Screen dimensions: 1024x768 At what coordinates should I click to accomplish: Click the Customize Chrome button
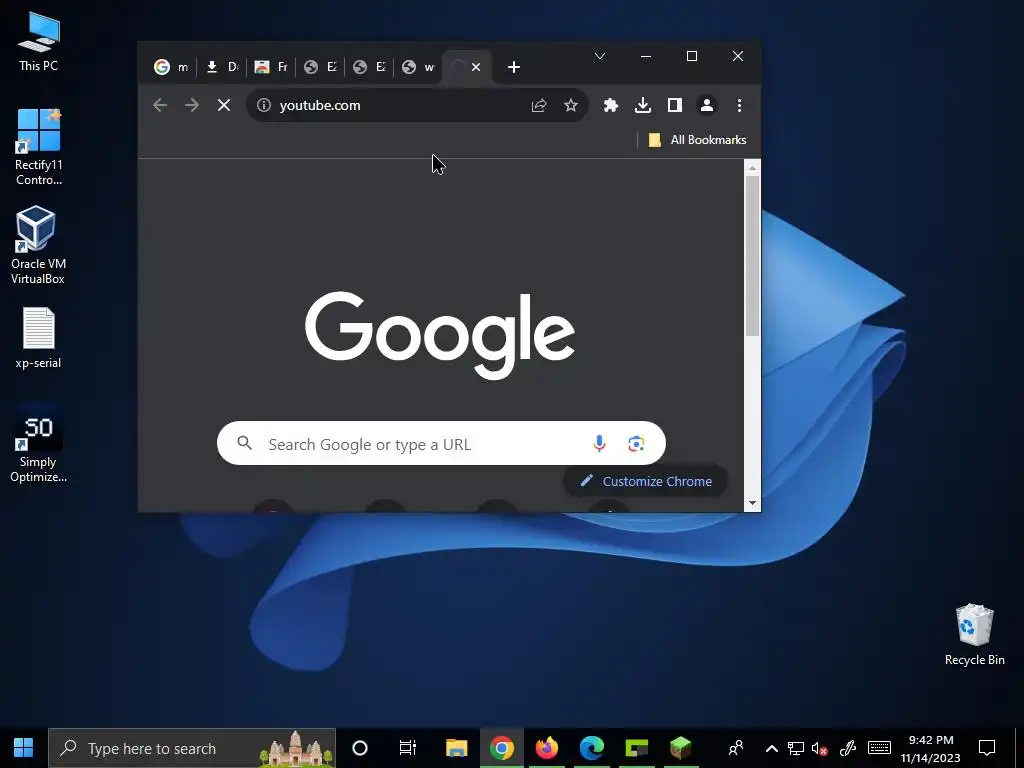pos(645,481)
